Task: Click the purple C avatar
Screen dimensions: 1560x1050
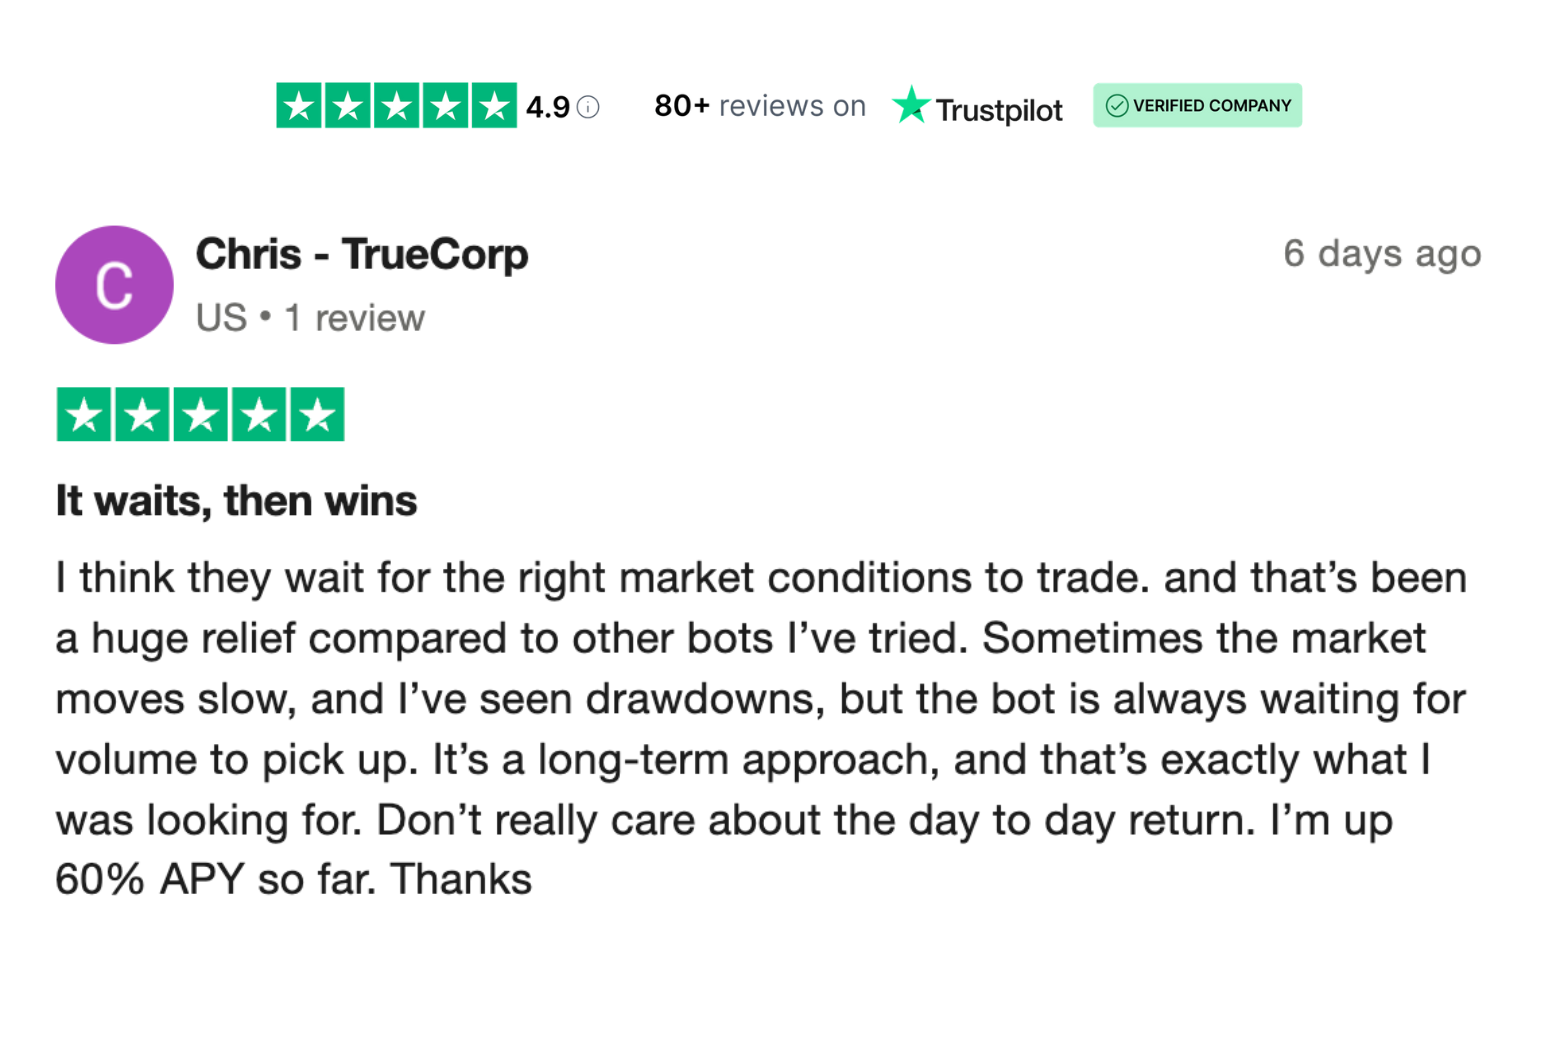Action: click(x=114, y=285)
